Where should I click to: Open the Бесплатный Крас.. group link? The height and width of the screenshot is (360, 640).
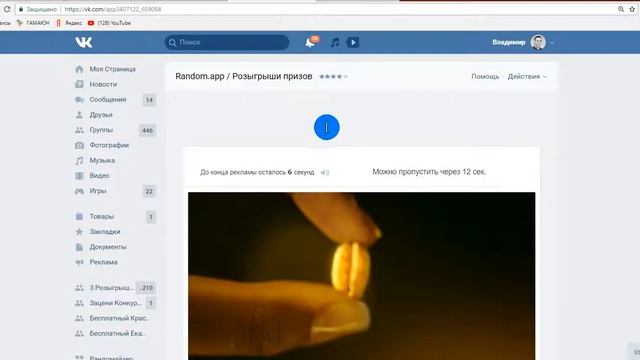(119, 318)
